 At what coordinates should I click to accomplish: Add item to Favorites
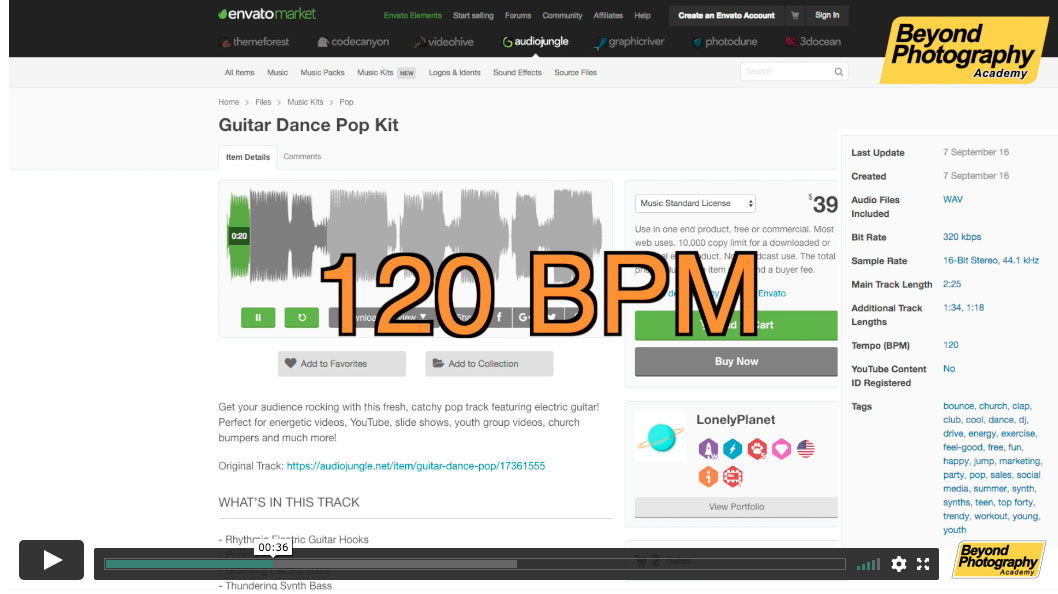[x=342, y=363]
